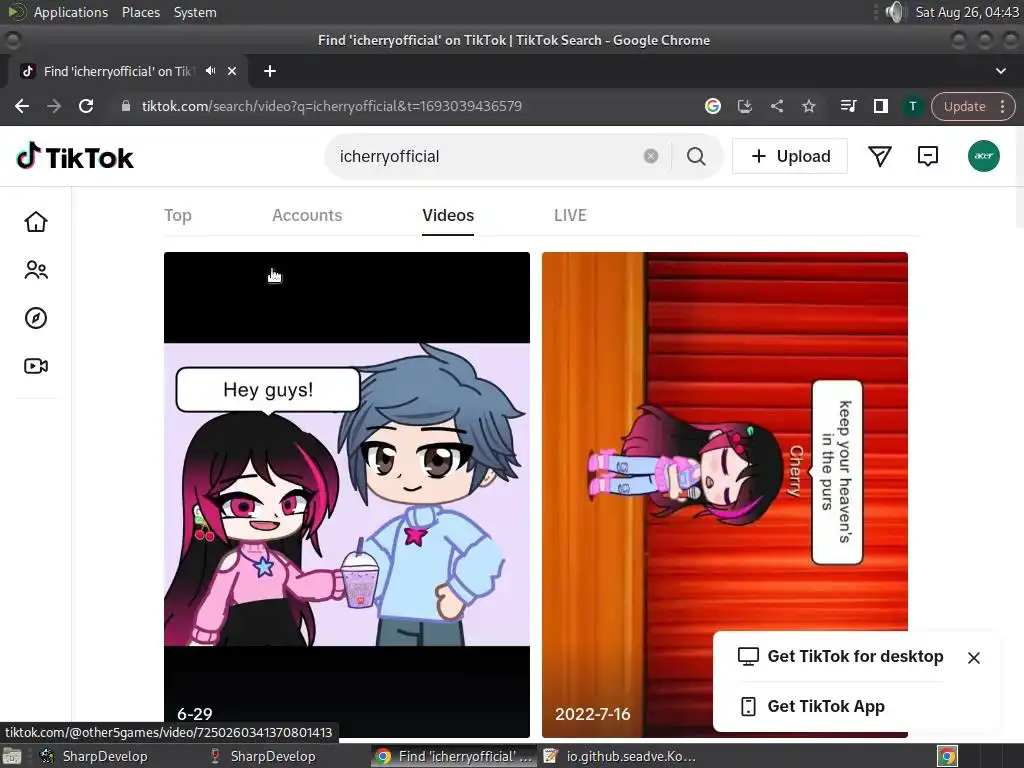Open the Places menu
1024x768 pixels.
[x=140, y=12]
